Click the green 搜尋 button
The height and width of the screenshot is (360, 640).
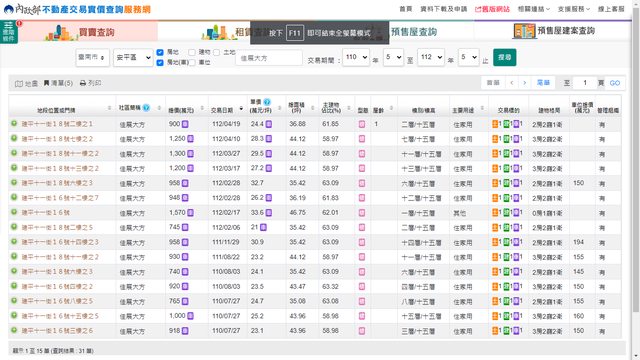(x=504, y=57)
